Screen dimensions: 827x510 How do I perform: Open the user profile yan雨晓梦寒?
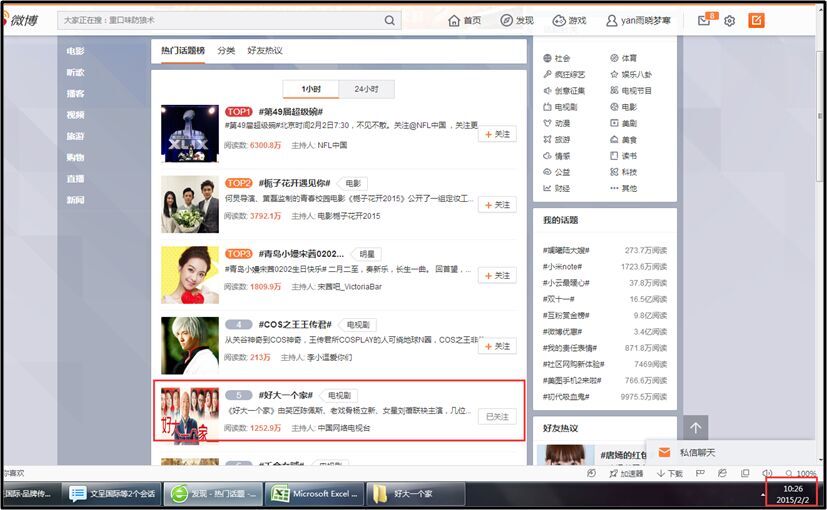click(x=638, y=21)
